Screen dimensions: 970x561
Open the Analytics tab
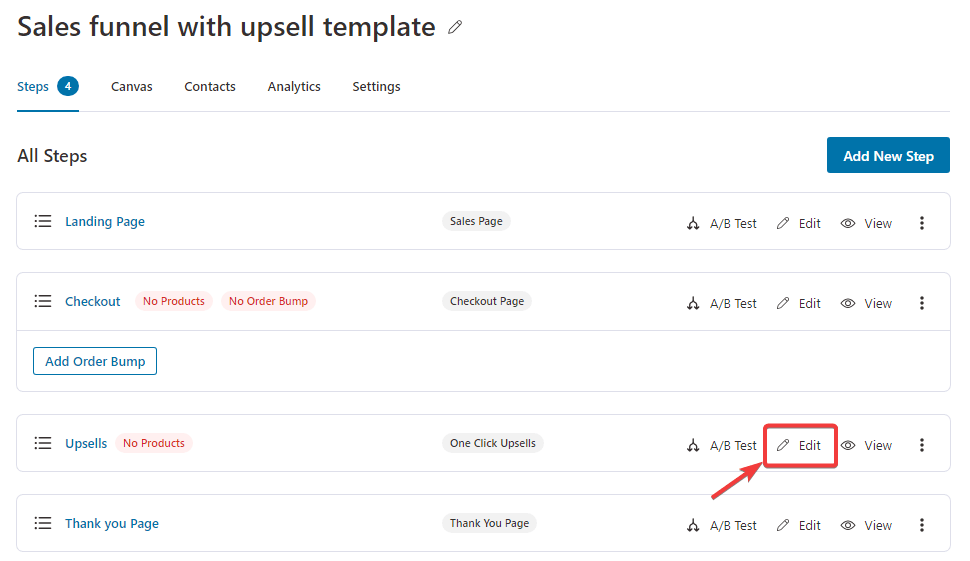294,87
